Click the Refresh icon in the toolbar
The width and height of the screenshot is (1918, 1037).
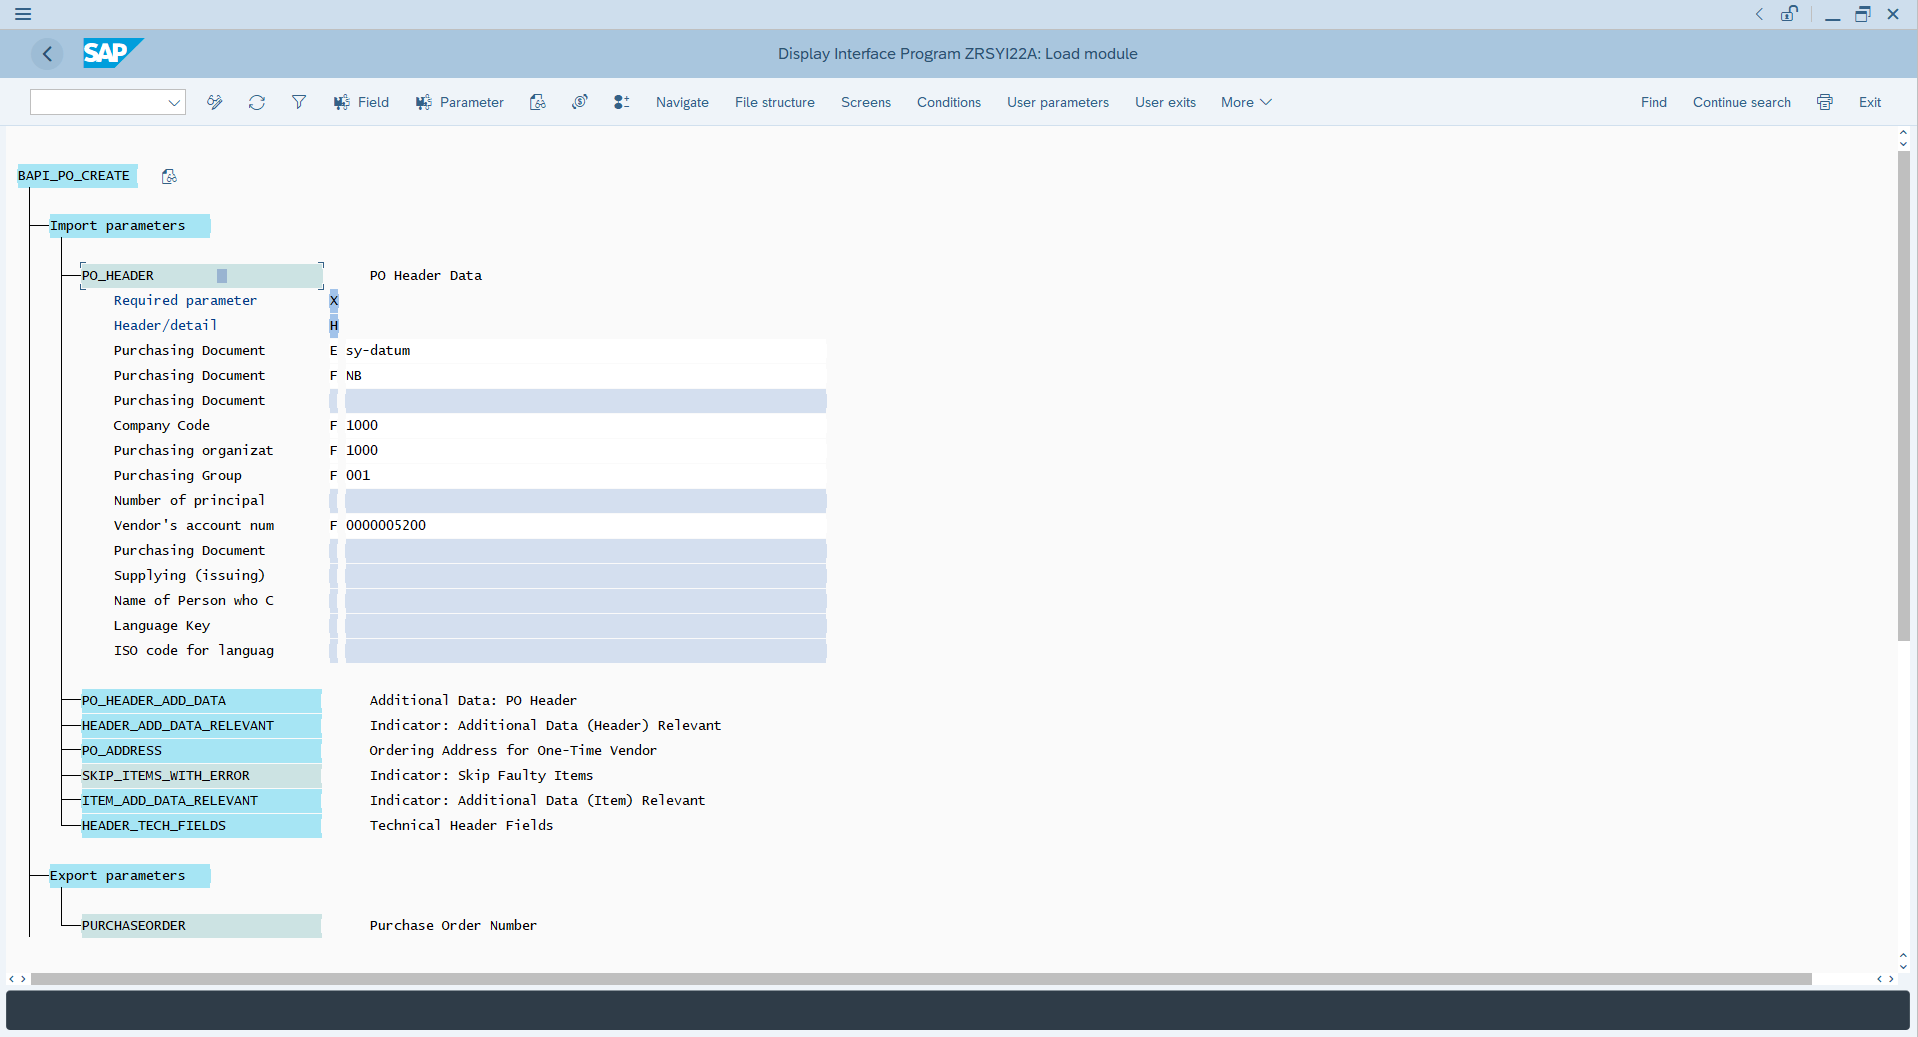coord(257,102)
